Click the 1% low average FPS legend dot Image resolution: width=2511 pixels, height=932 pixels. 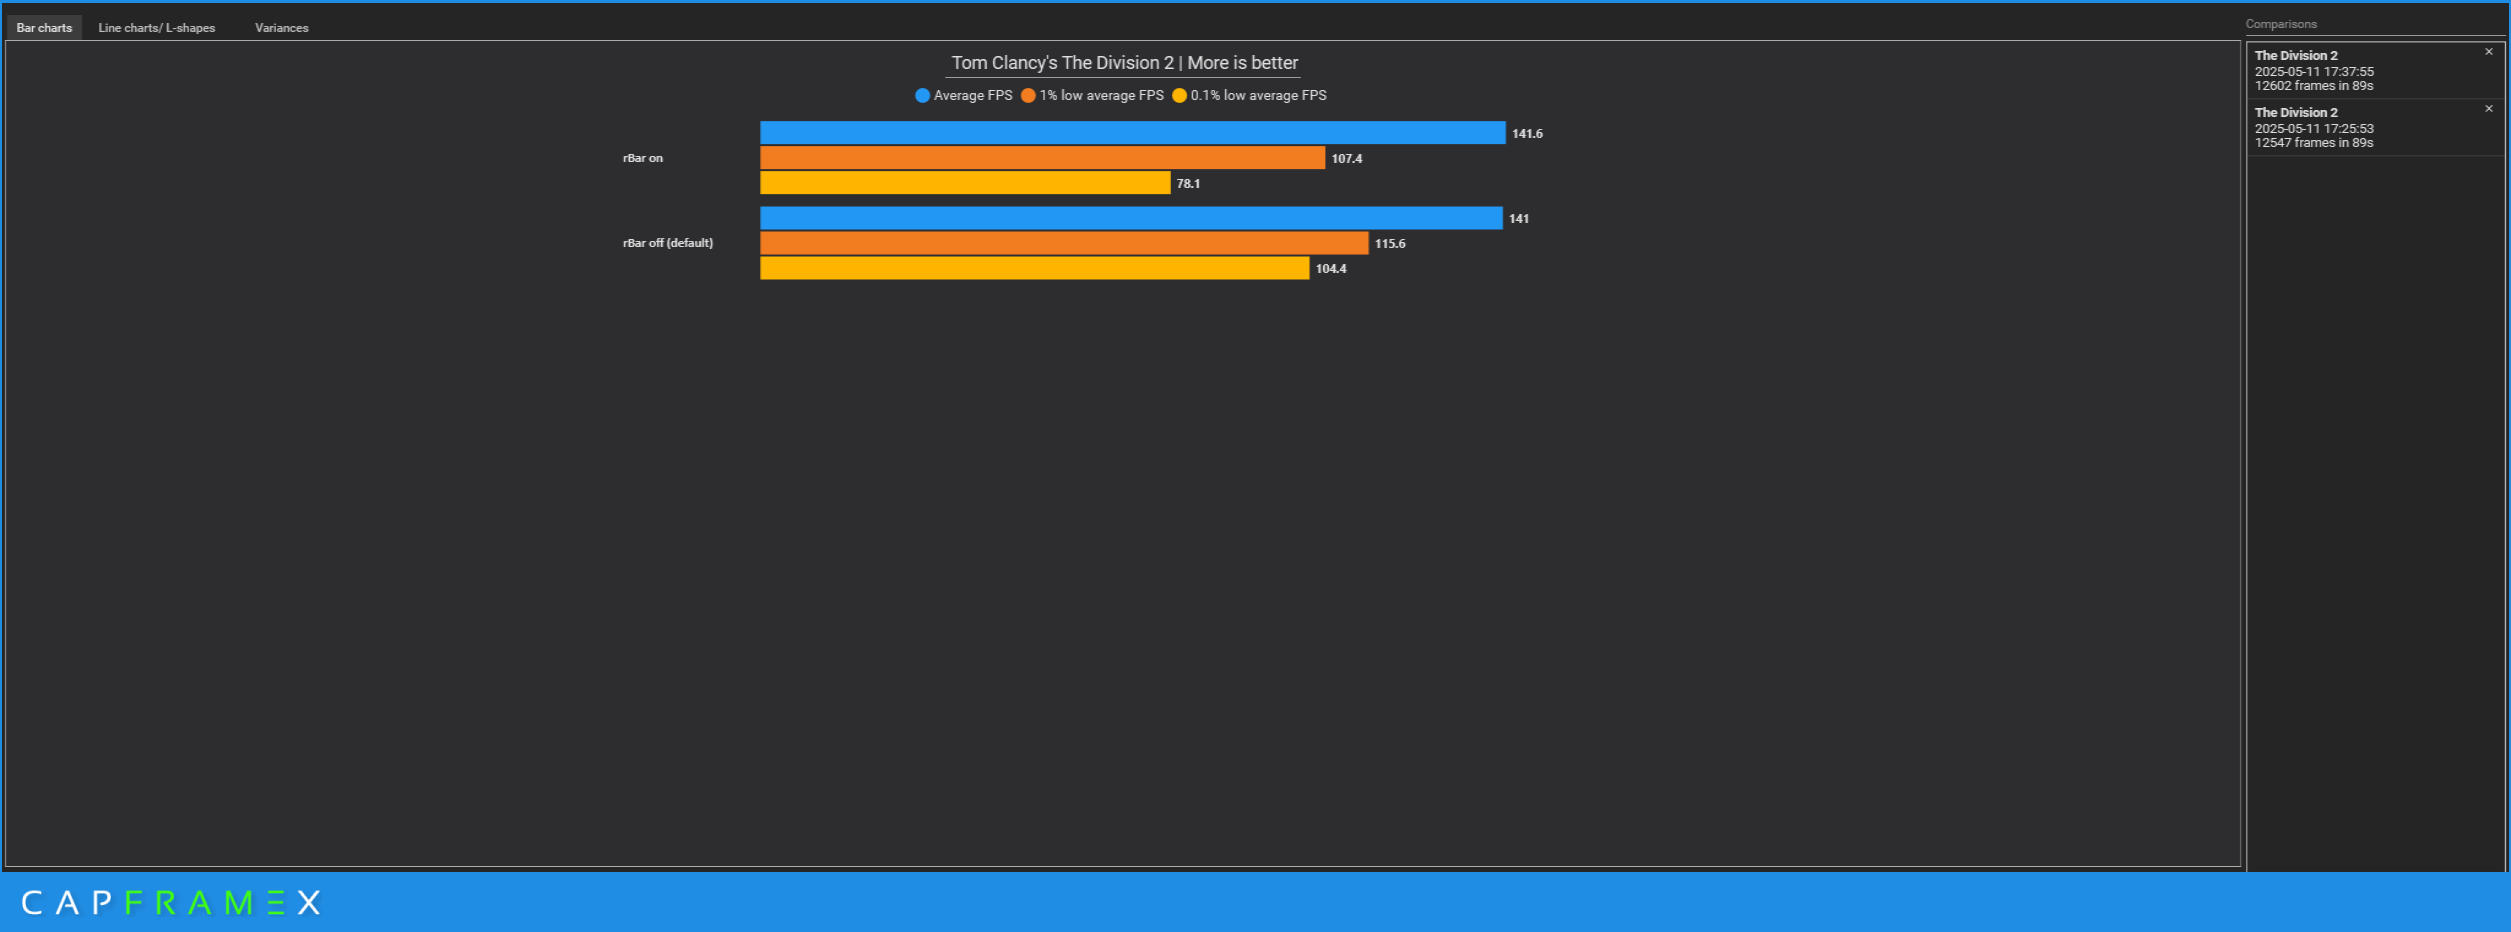point(1028,96)
